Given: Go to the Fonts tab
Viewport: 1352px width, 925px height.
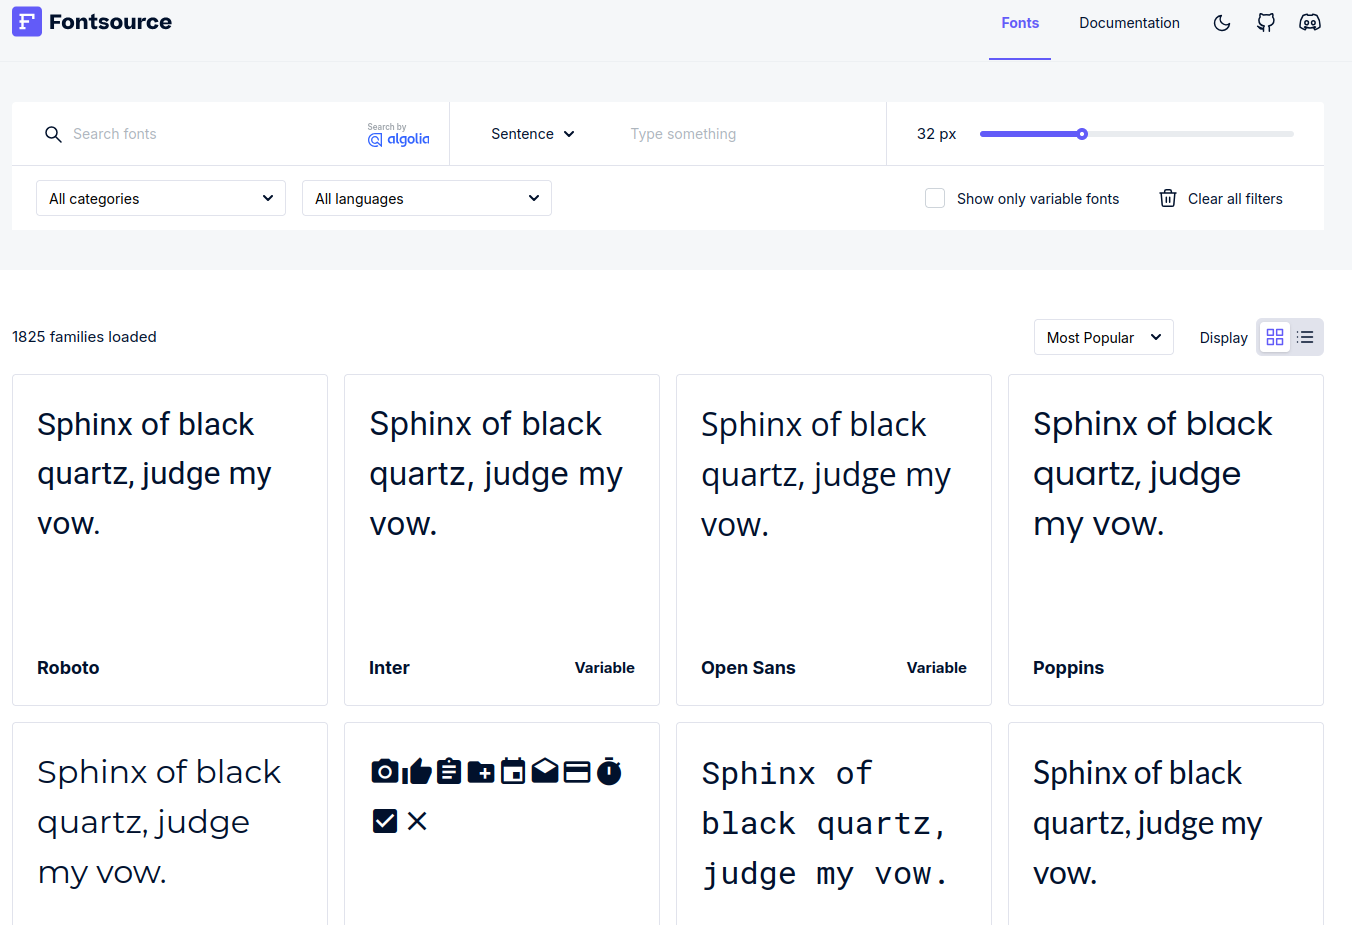Looking at the screenshot, I should pyautogui.click(x=1020, y=23).
